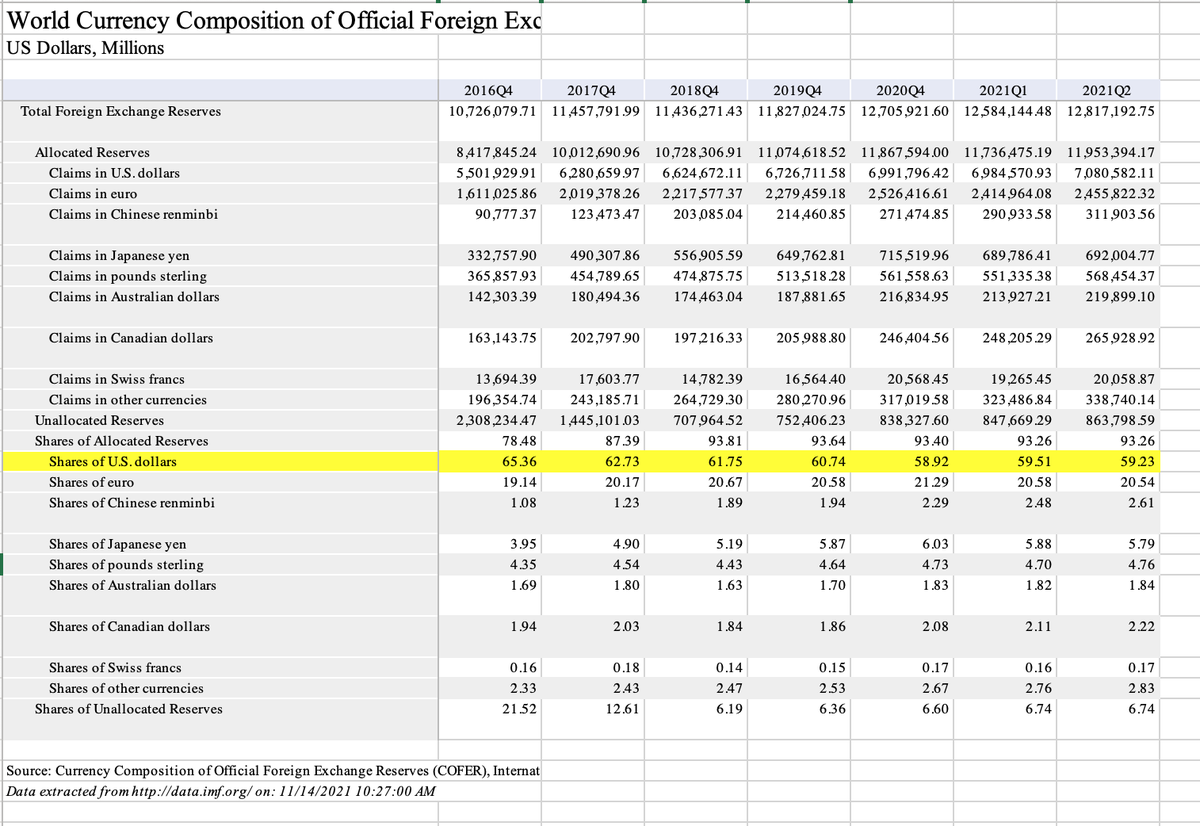Select the 2021Q2 column header
The height and width of the screenshot is (826, 1200).
[x=1108, y=92]
